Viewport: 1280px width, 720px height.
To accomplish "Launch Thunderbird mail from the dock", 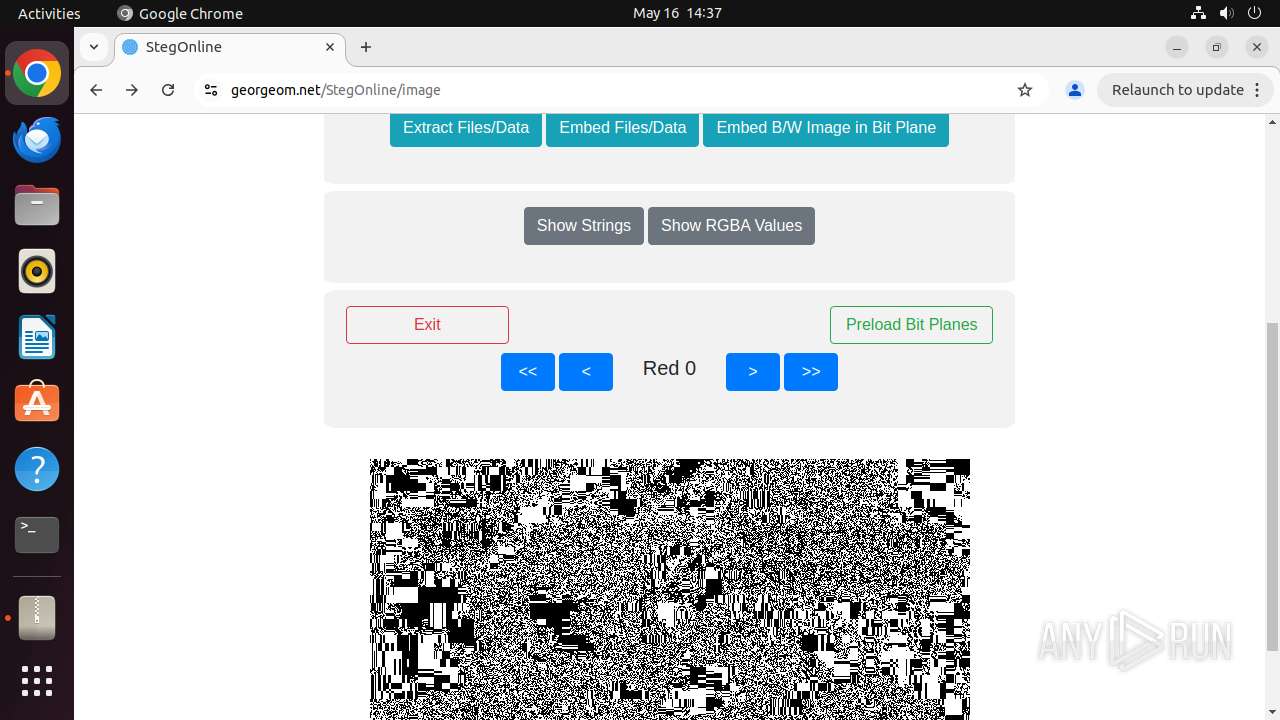I will pos(37,140).
